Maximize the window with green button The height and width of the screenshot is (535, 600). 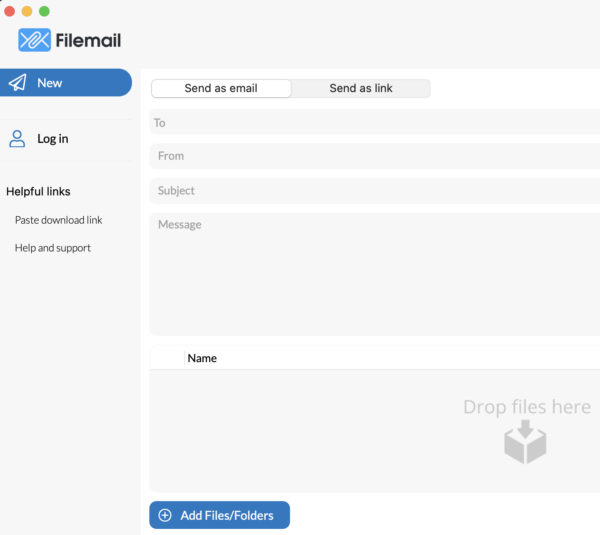click(x=44, y=11)
